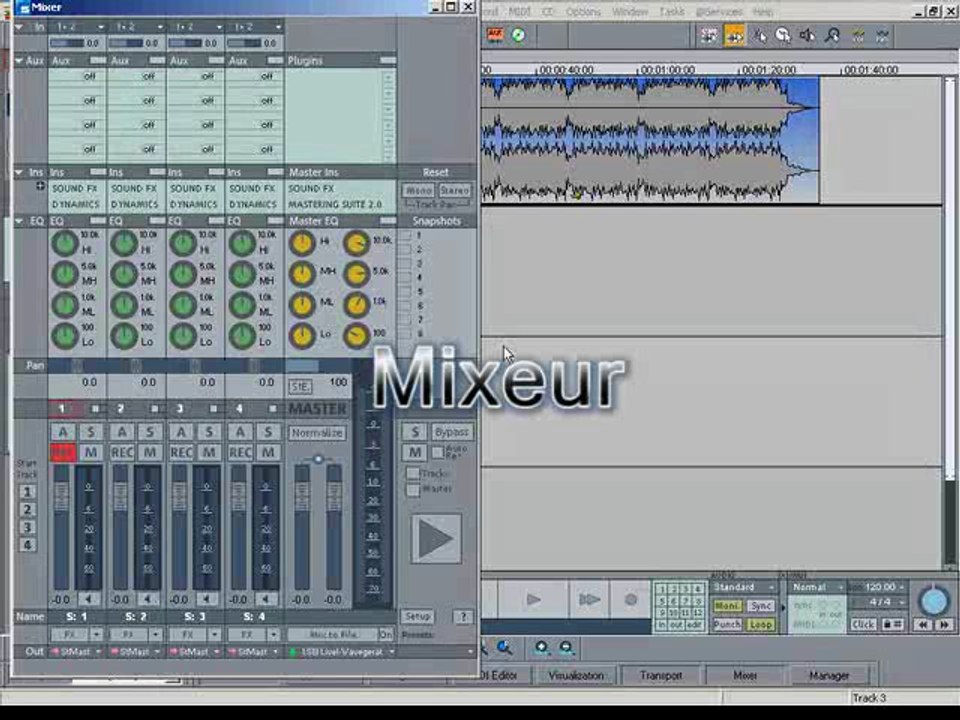
Task: Click the magnifier zoom tool in toolbar
Action: (x=832, y=36)
